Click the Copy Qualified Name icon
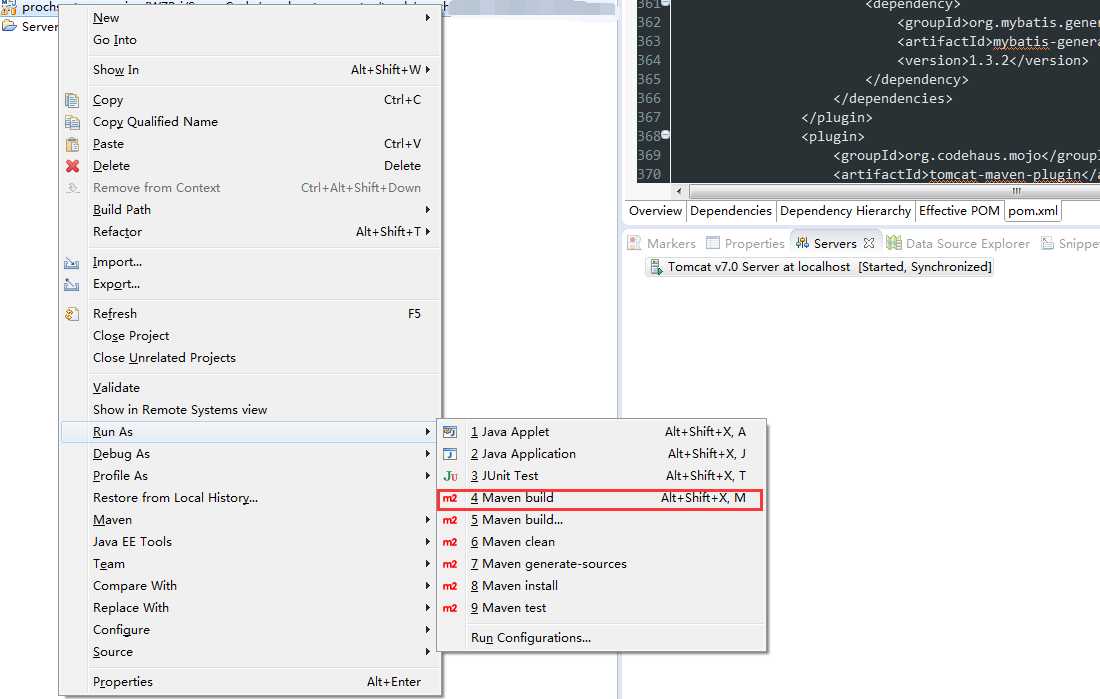The image size is (1100, 699). coord(72,122)
